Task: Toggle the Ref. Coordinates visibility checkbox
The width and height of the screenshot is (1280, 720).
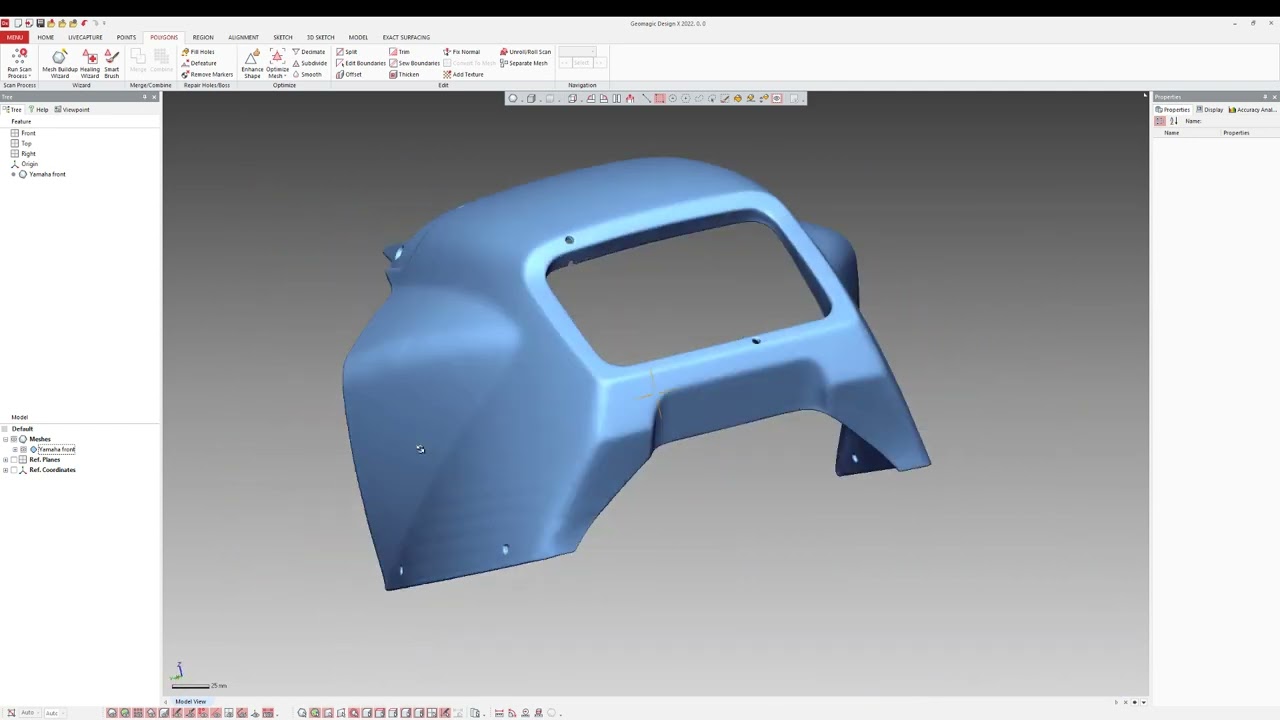Action: (x=14, y=470)
